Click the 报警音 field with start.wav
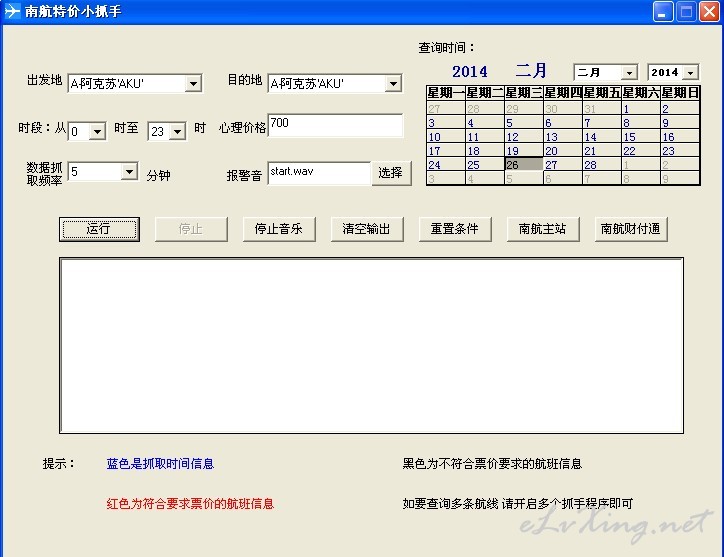The height and width of the screenshot is (557, 724). pyautogui.click(x=319, y=173)
